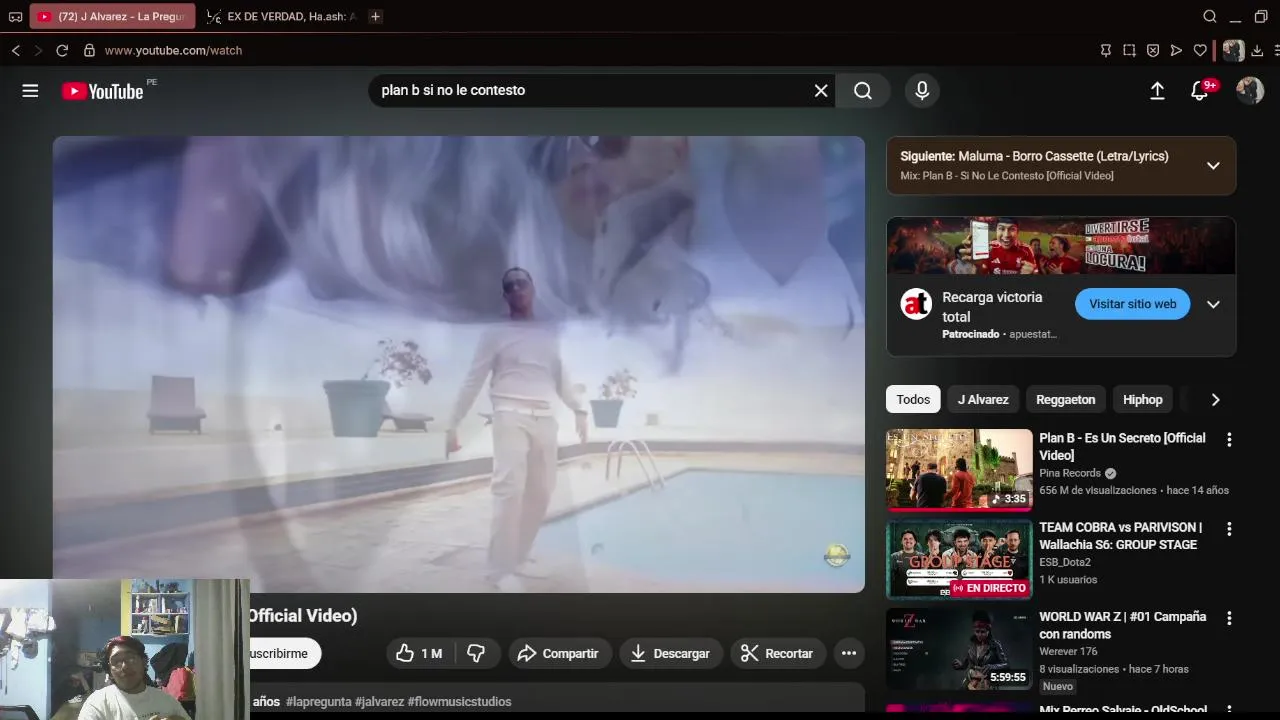Open the YouTube account avatar menu
This screenshot has width=1280, height=720.
click(x=1250, y=91)
